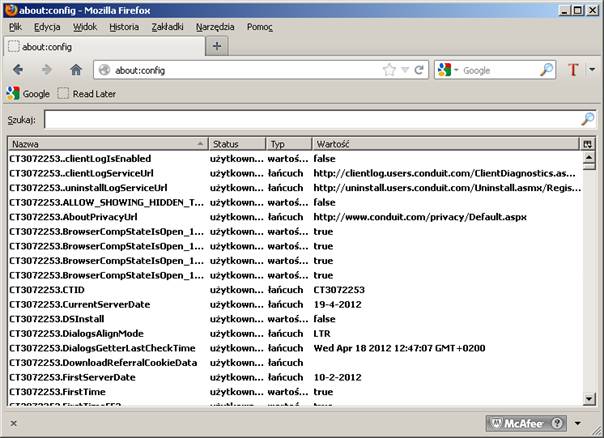
Task: Go back with the back arrow
Action: 18,70
